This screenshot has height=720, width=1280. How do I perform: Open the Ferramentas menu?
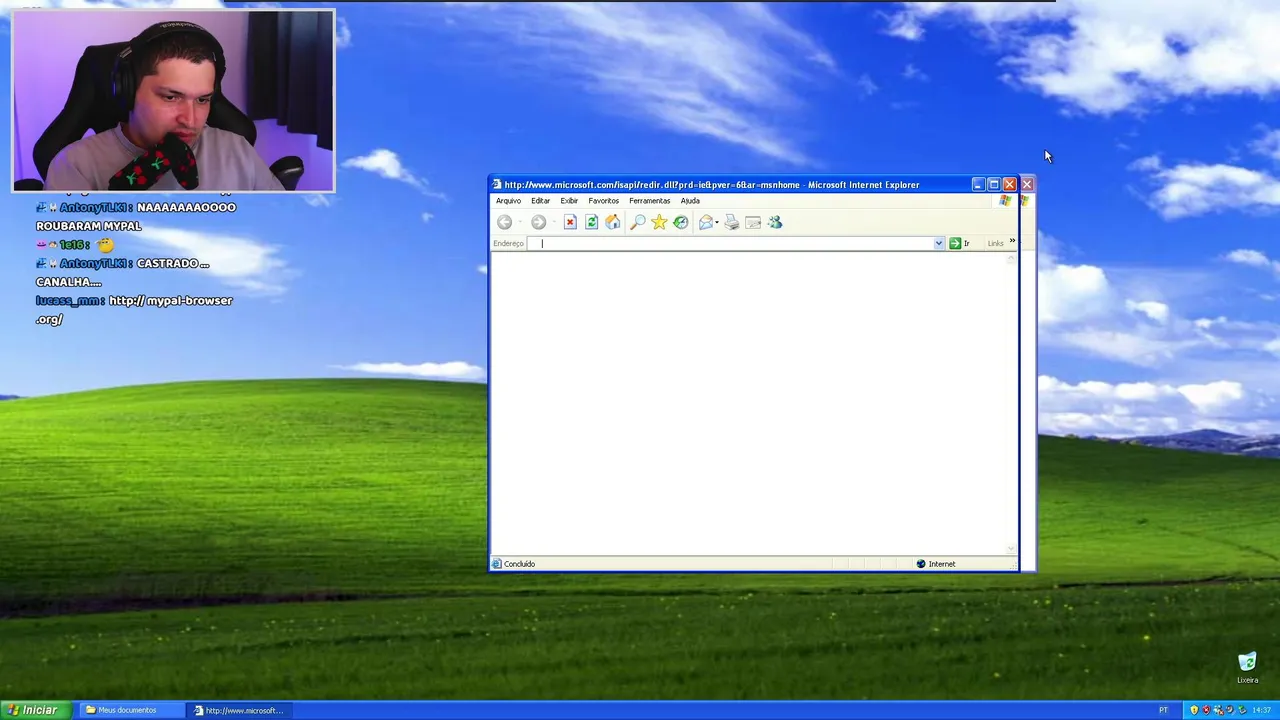649,201
